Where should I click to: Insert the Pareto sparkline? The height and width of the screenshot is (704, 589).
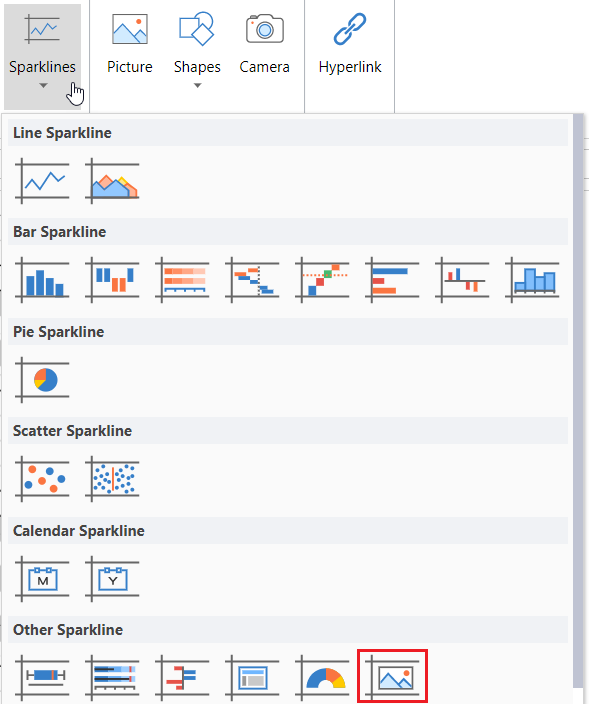[322, 280]
